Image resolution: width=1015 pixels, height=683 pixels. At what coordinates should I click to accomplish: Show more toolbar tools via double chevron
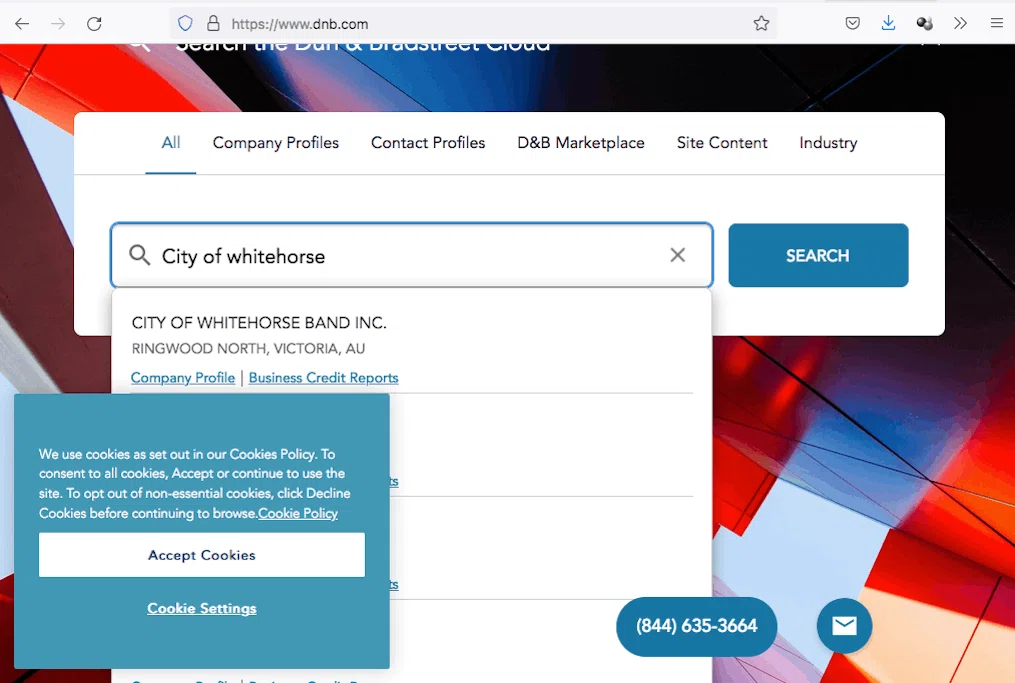tap(960, 24)
